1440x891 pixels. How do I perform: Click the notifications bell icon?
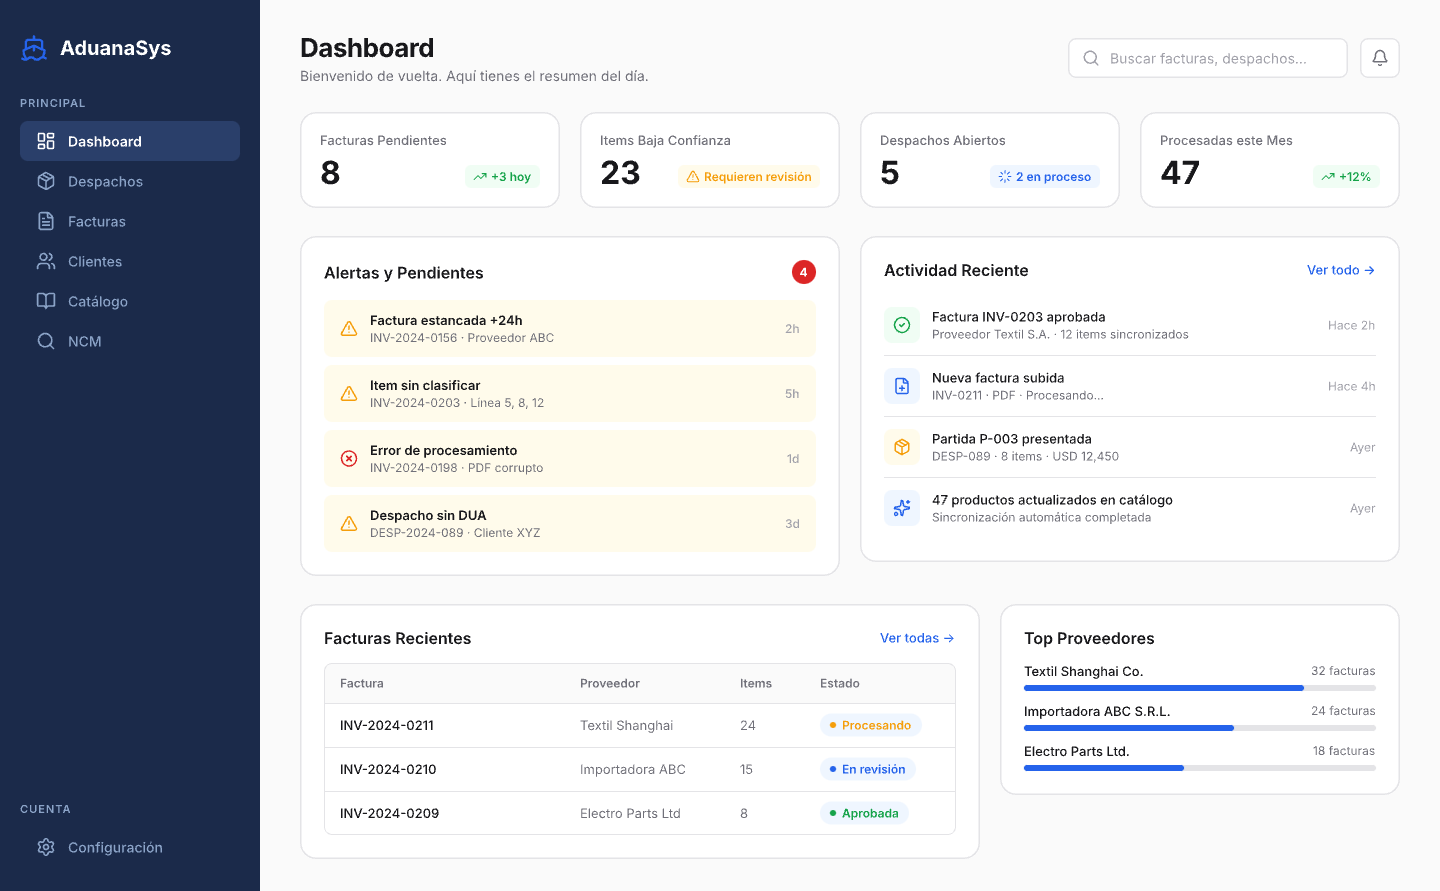point(1379,58)
